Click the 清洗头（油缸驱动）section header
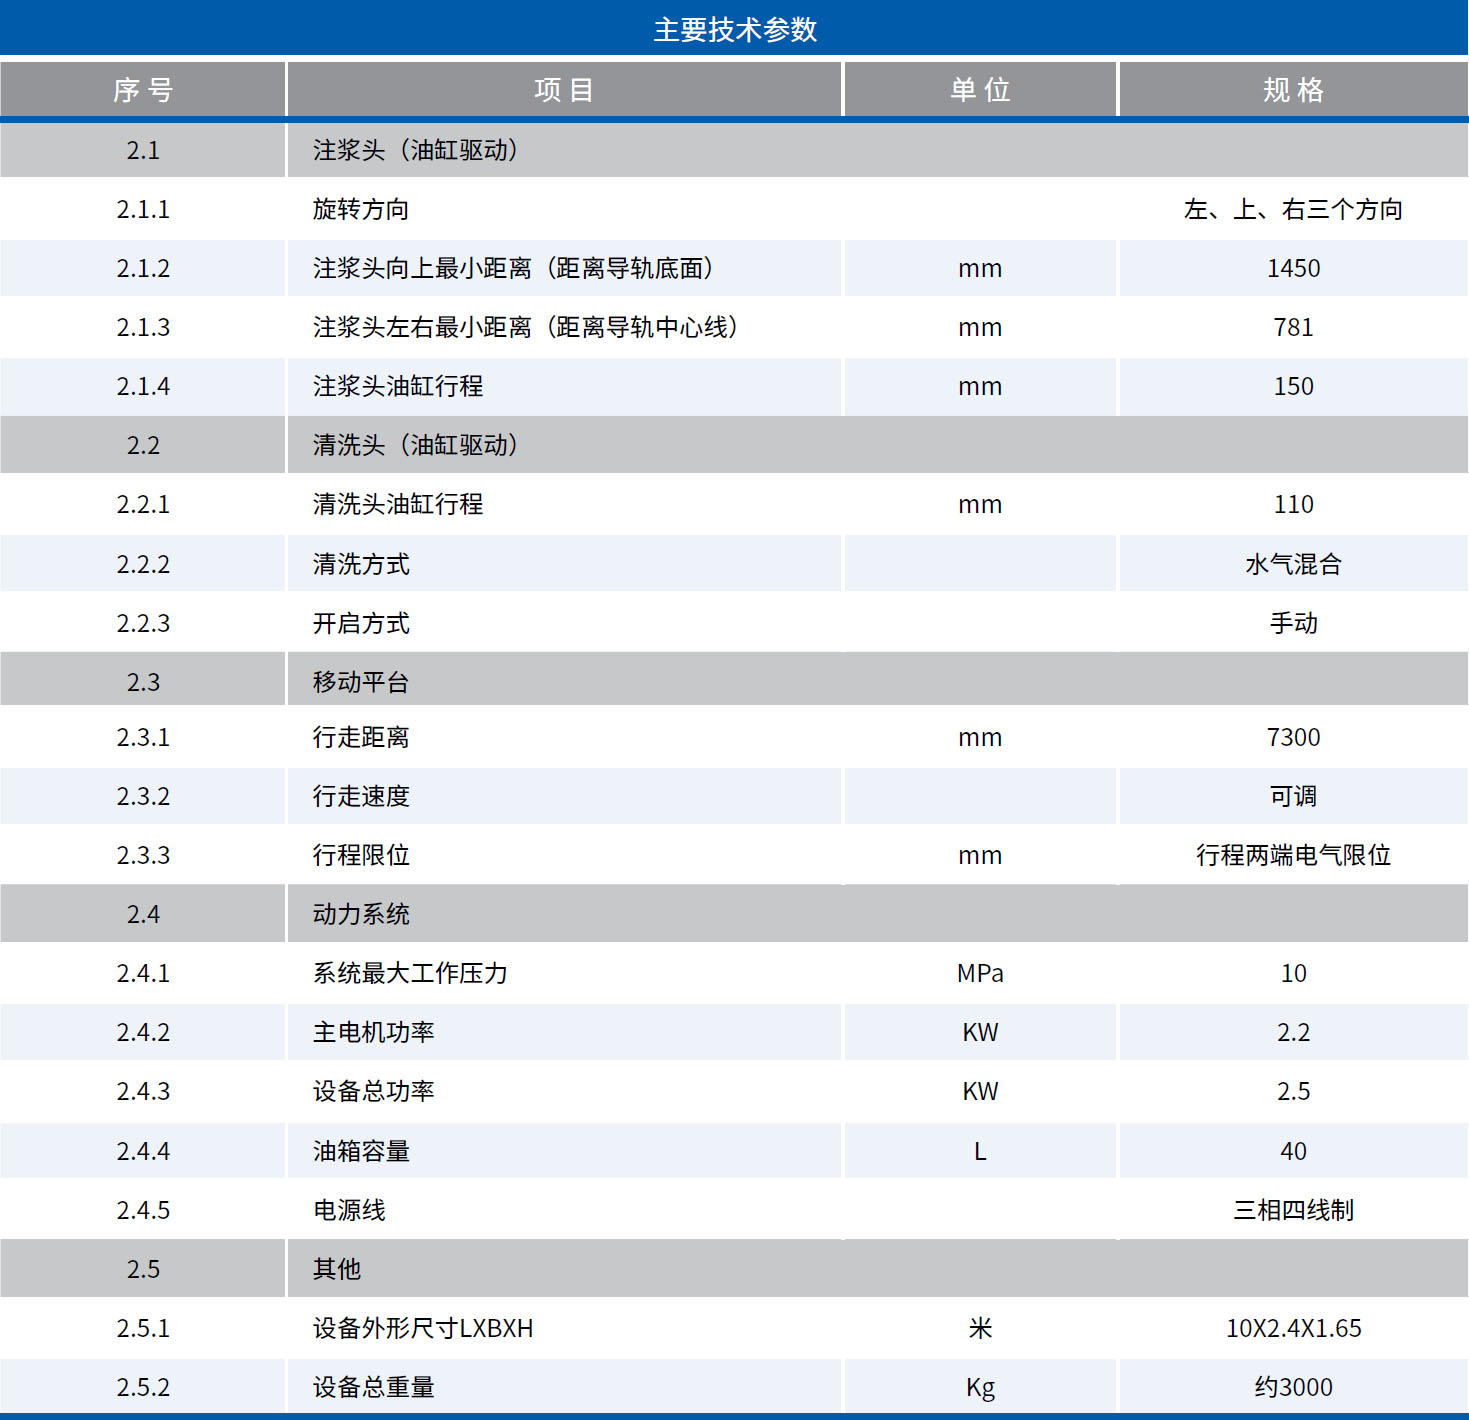Image resolution: width=1469 pixels, height=1420 pixels. [414, 445]
